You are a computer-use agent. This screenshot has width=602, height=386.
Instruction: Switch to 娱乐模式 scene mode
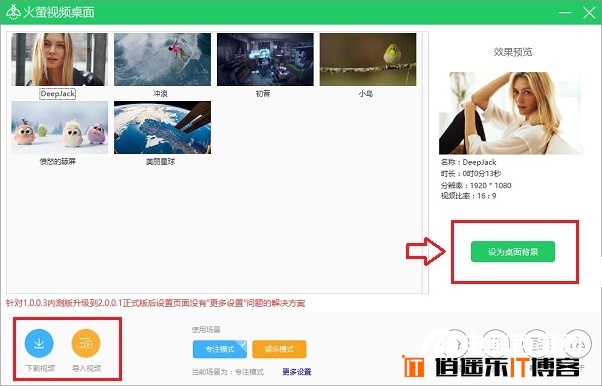[x=279, y=349]
